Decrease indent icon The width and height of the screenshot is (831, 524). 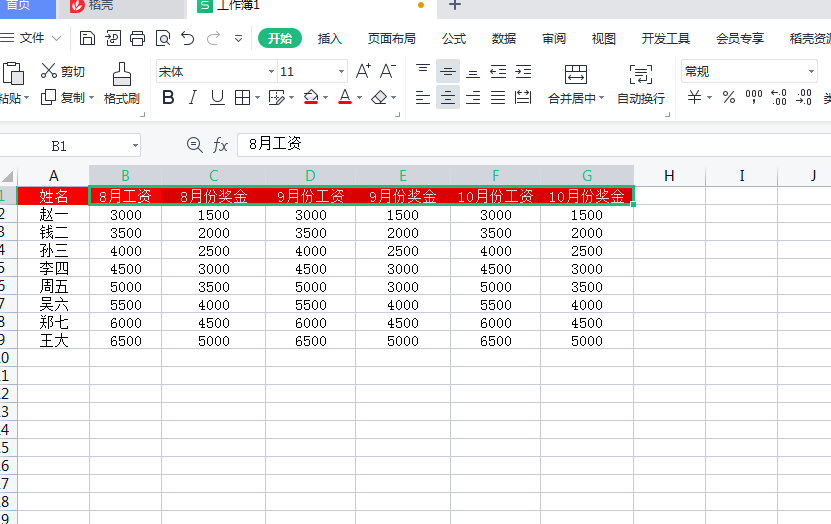[498, 71]
